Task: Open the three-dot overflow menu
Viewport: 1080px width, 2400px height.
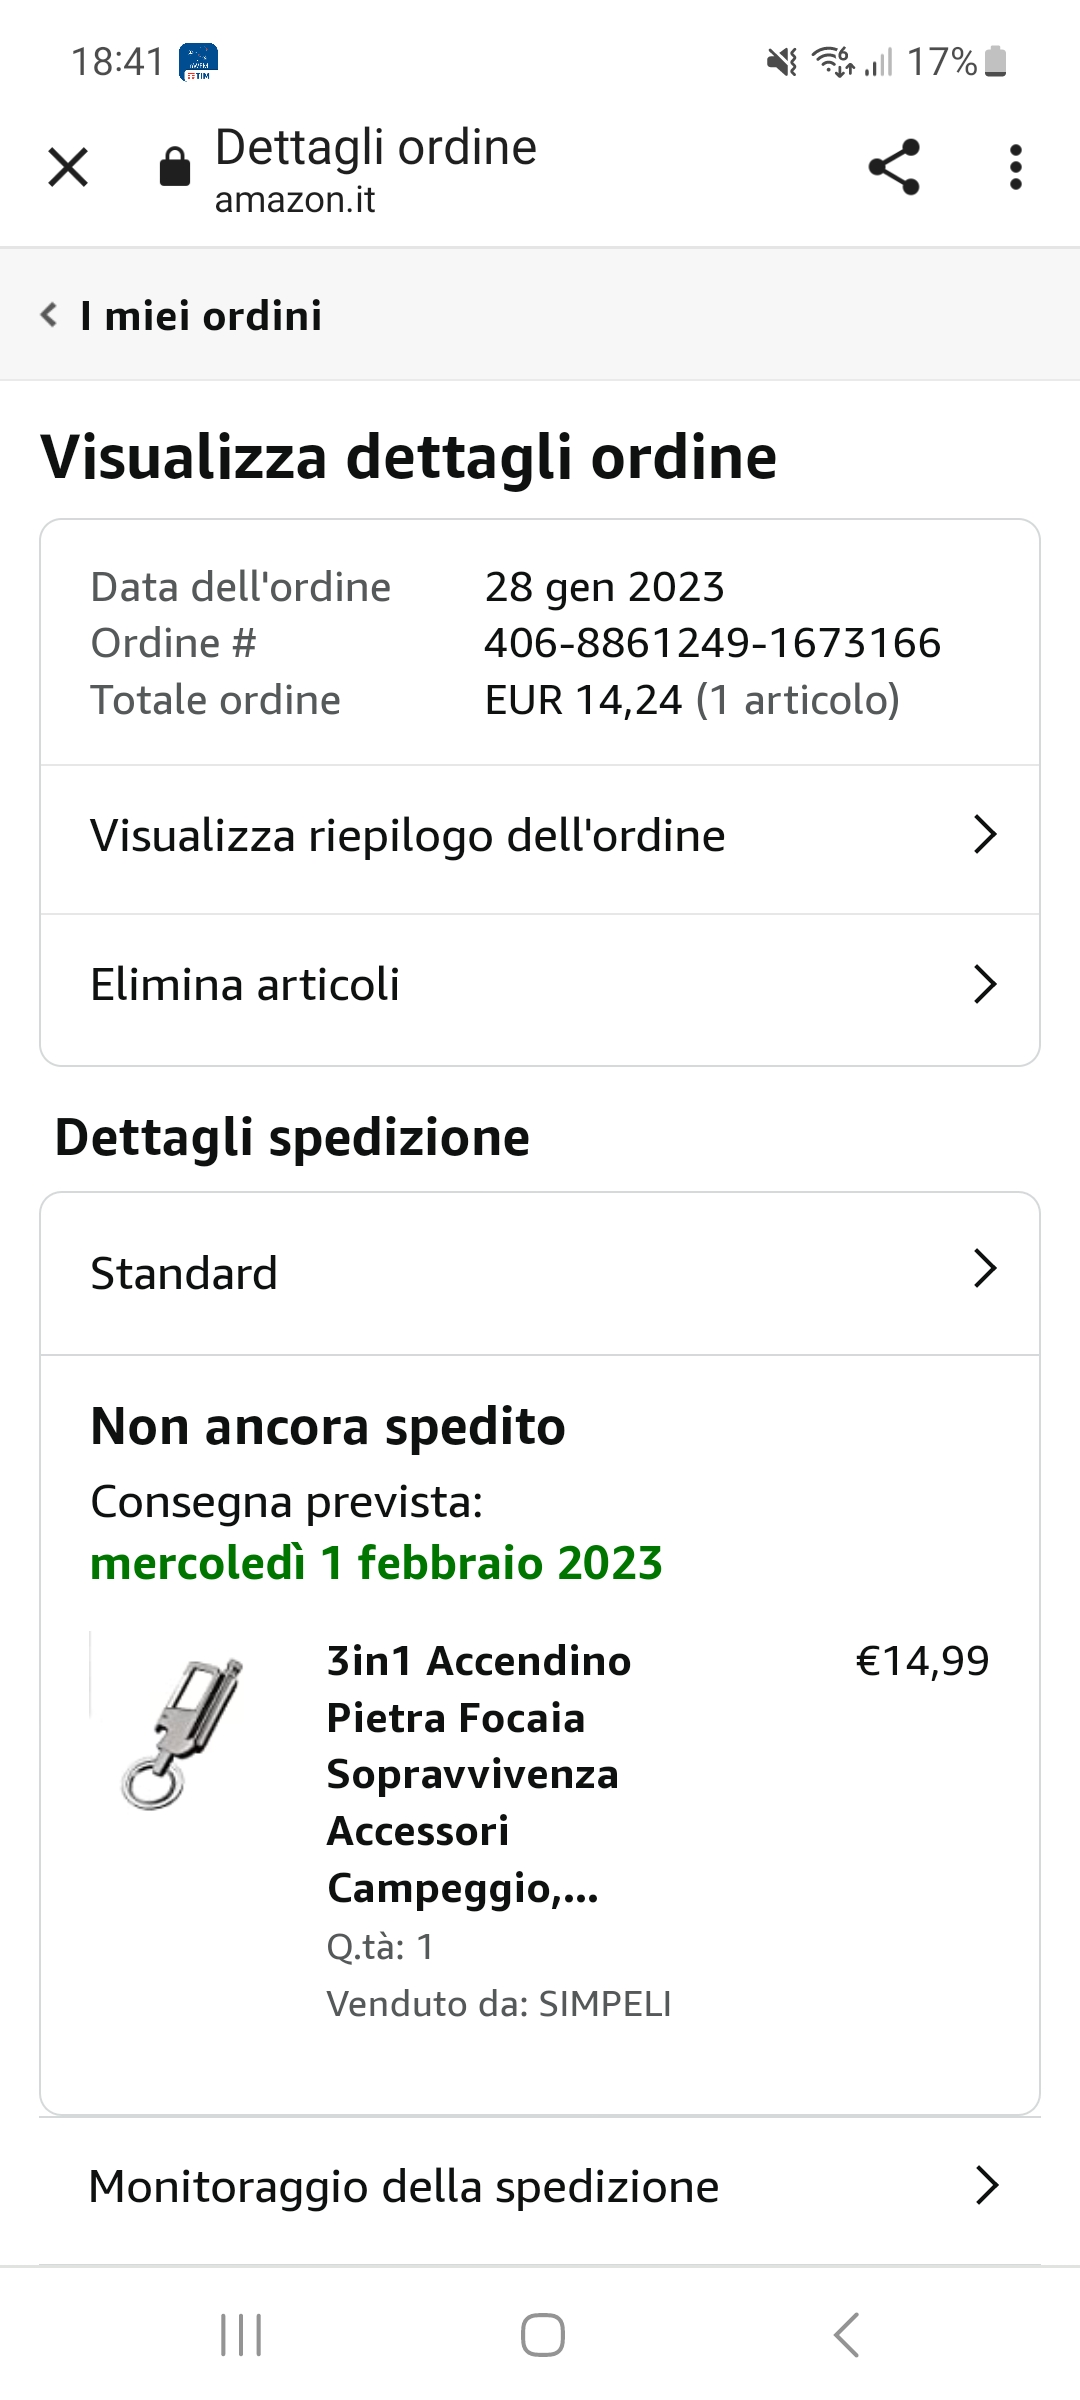Action: [1015, 167]
